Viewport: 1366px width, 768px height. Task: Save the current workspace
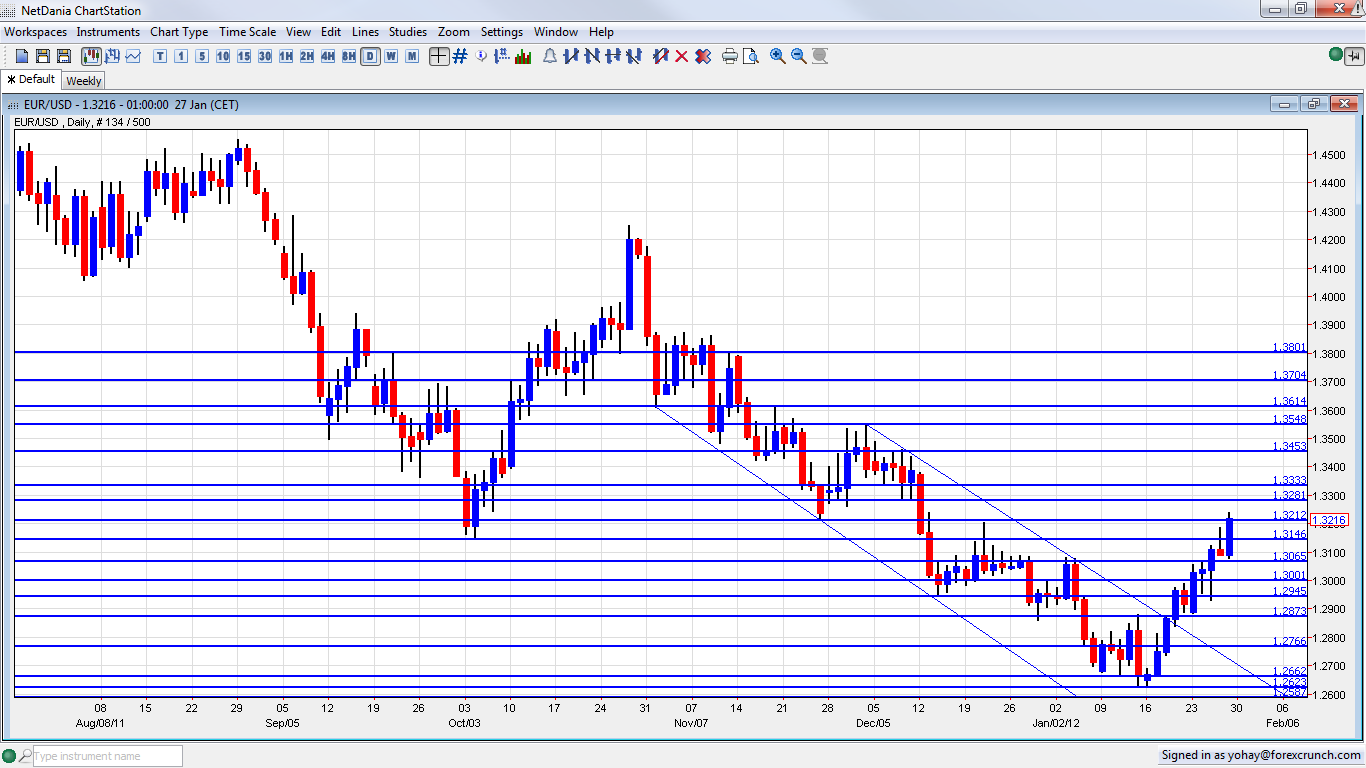40,56
